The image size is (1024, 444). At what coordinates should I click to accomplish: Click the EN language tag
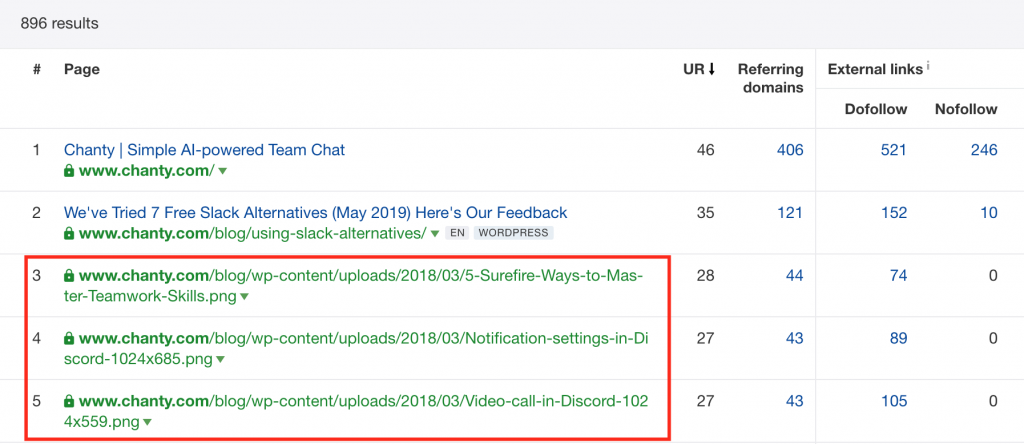[458, 233]
